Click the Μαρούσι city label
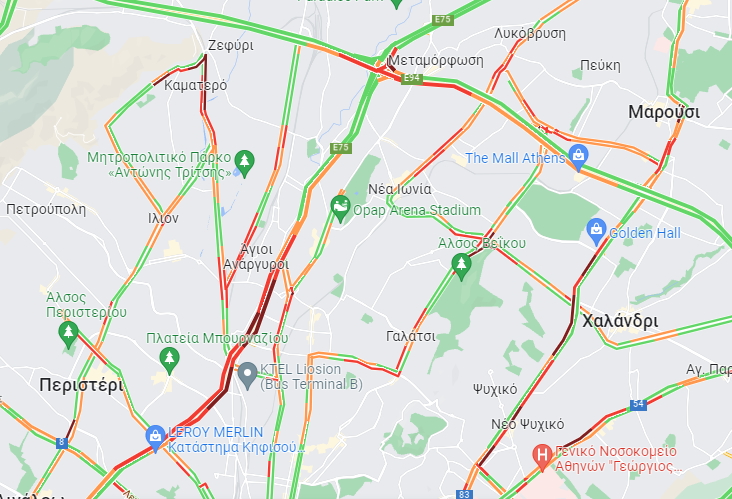Viewport: 732px width, 499px height. [664, 112]
